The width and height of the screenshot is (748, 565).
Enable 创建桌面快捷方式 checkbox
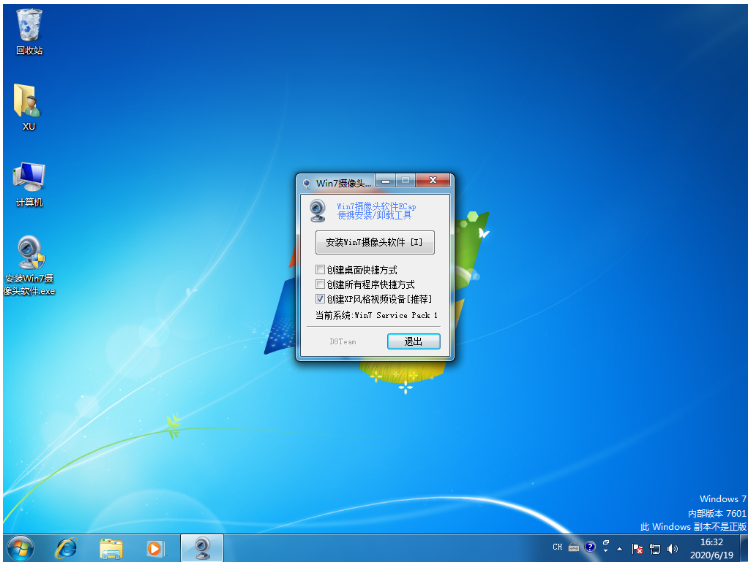[x=320, y=270]
